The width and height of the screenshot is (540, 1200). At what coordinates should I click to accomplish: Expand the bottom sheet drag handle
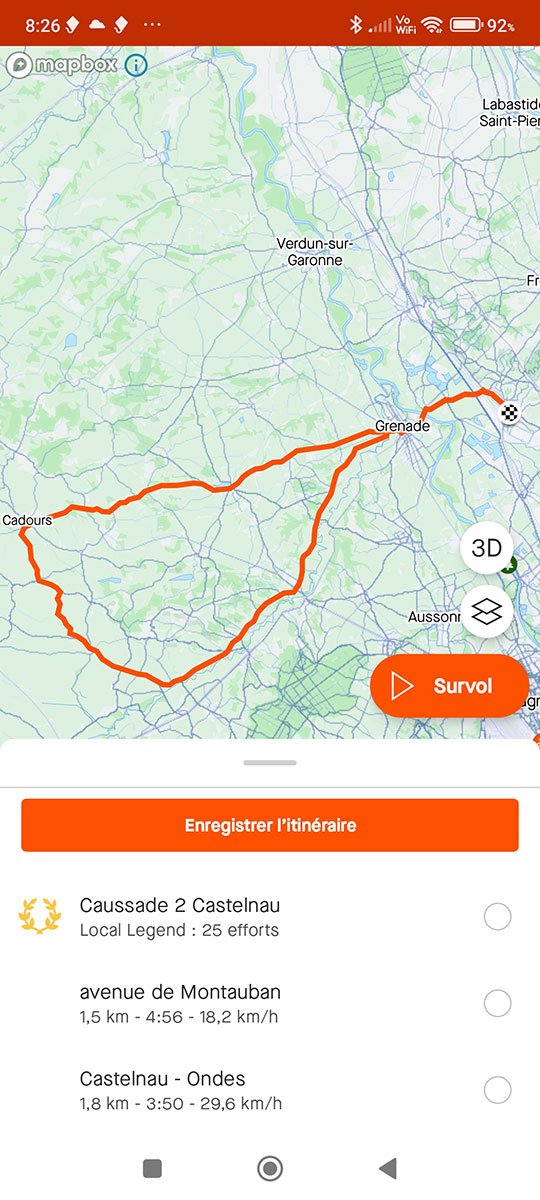point(270,763)
